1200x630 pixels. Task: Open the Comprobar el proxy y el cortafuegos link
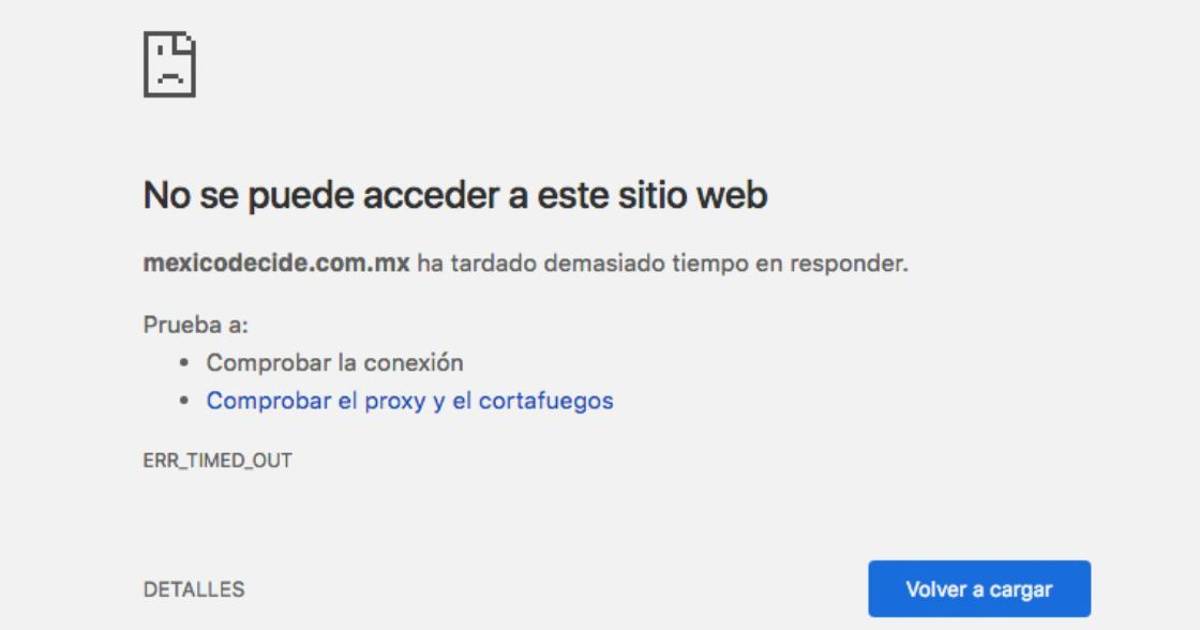(x=410, y=401)
